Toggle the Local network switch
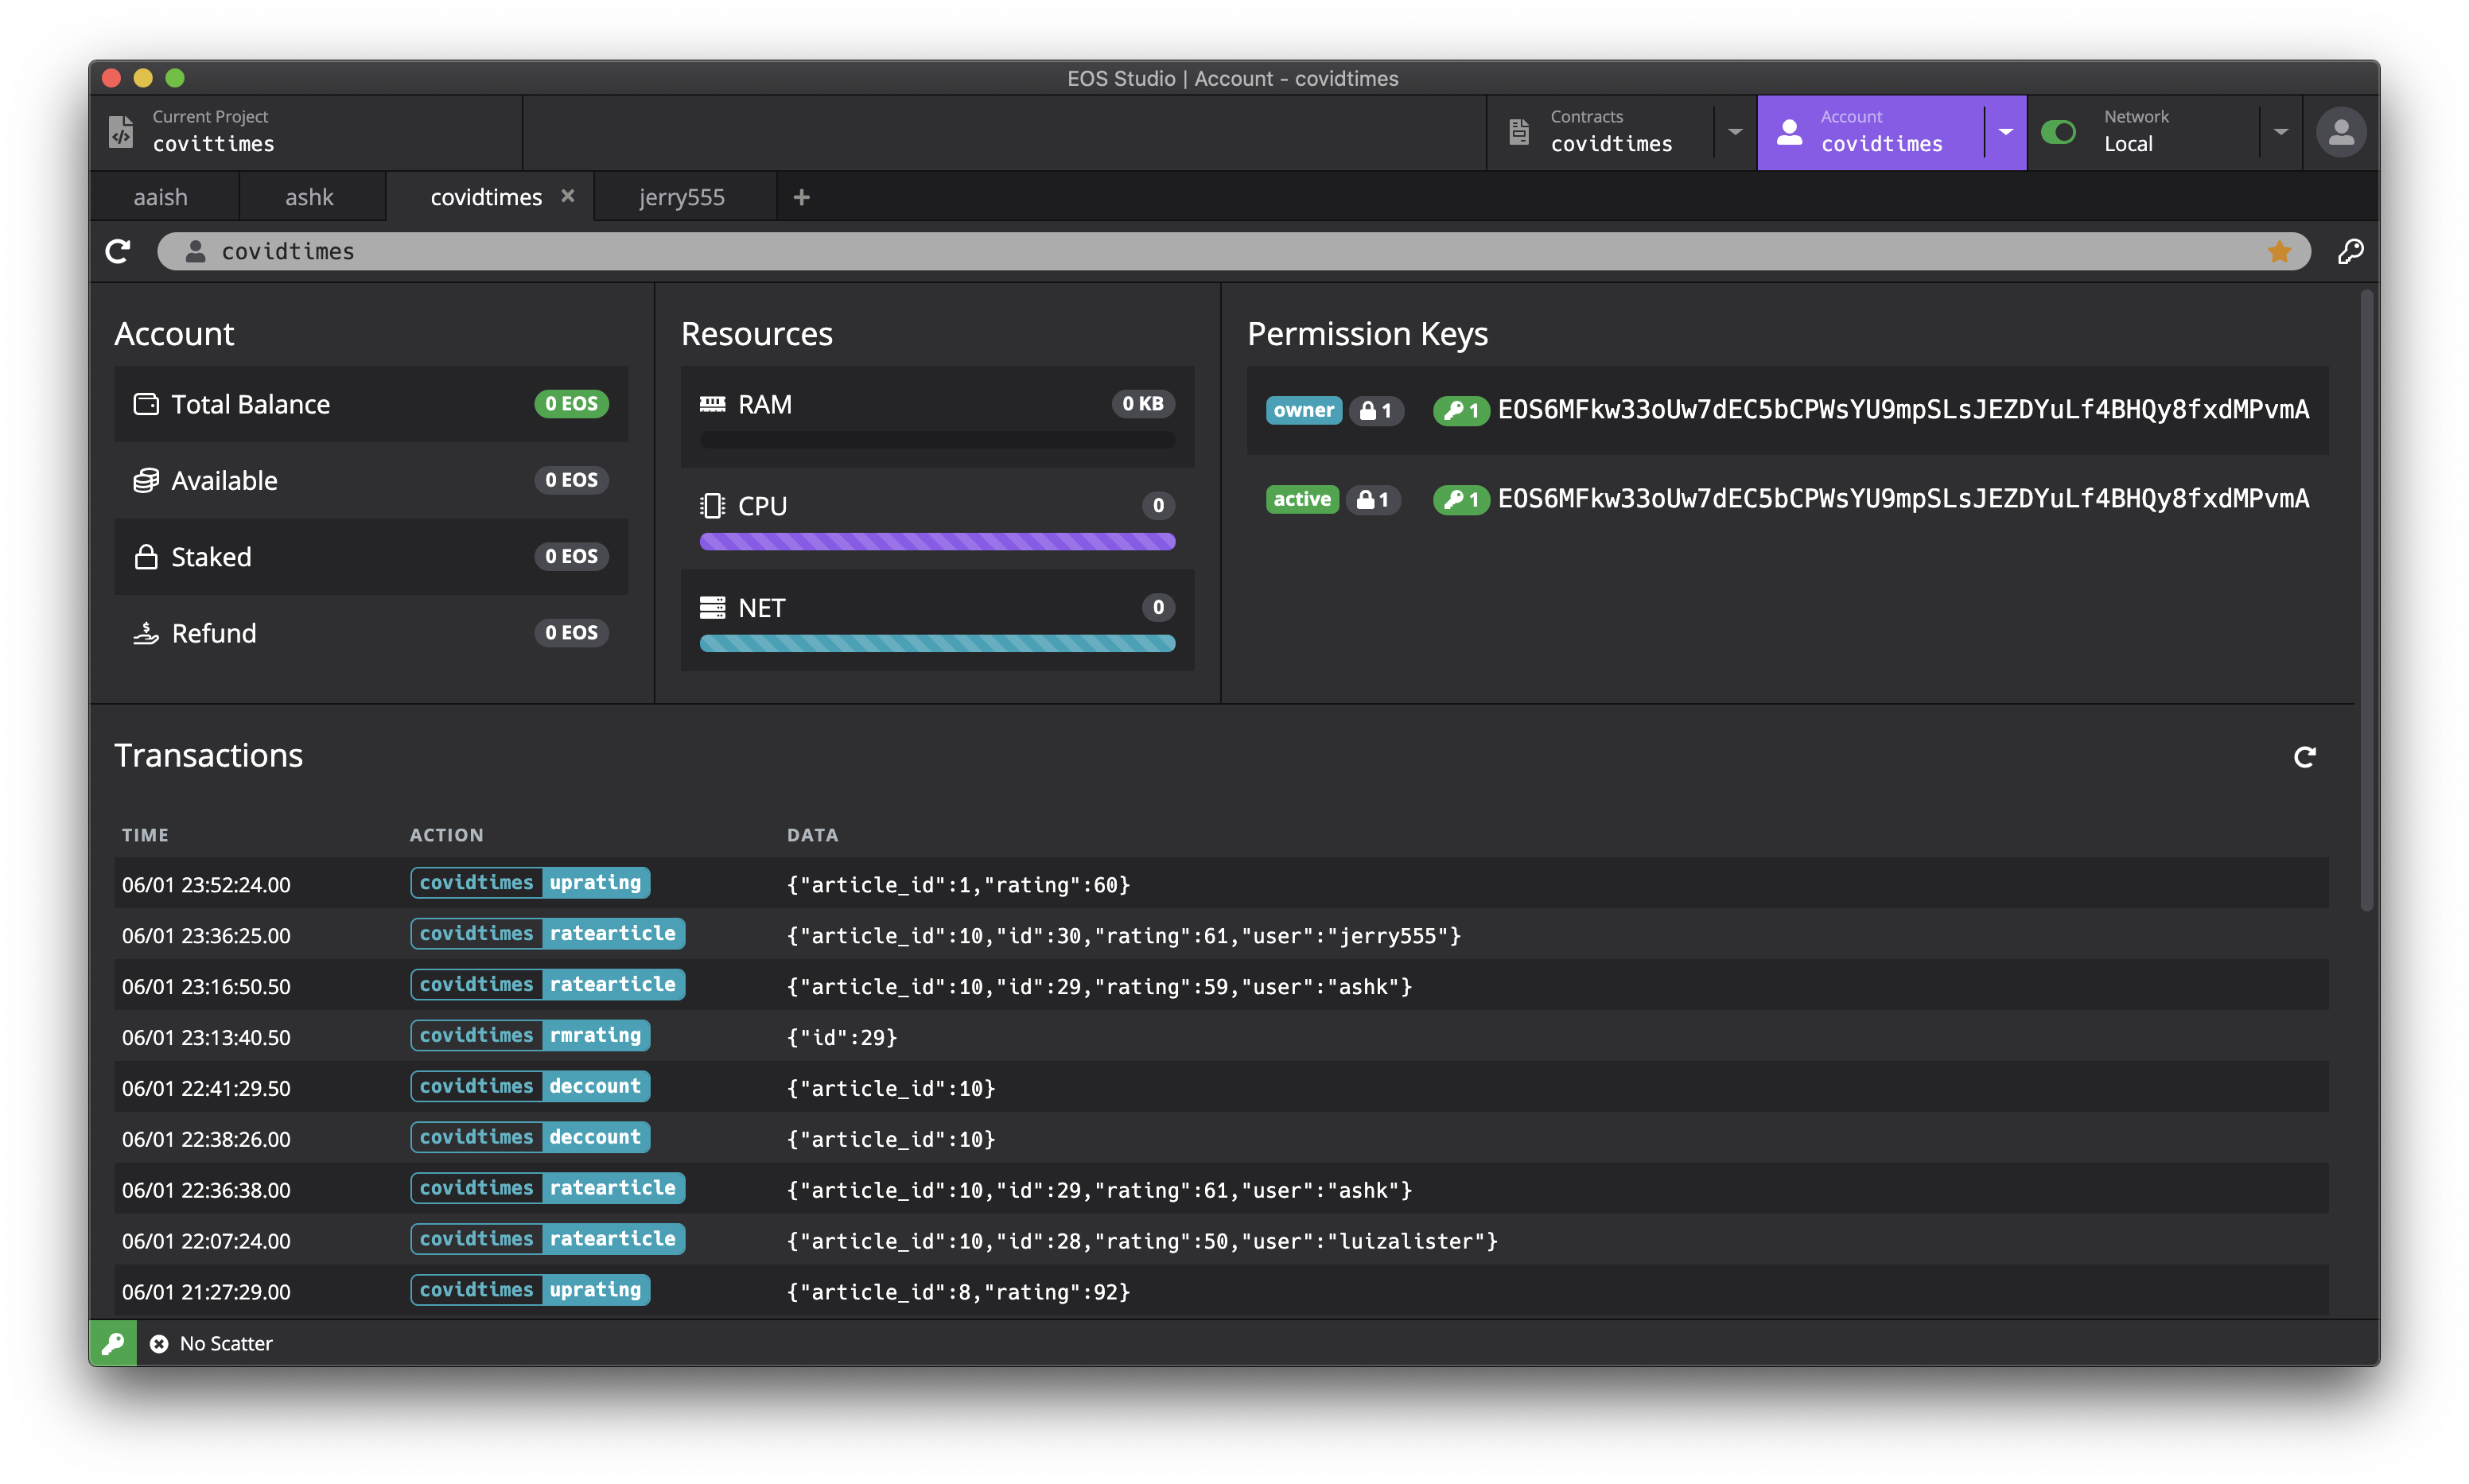Screen dimensions: 2469x1484 click(x=2058, y=132)
